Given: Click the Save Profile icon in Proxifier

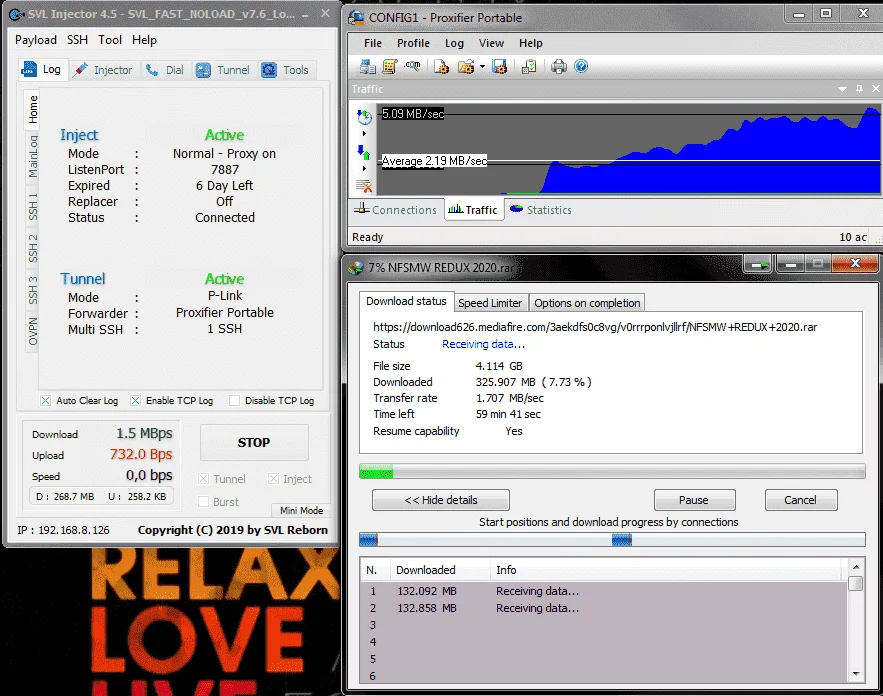Looking at the screenshot, I should pyautogui.click(x=500, y=66).
